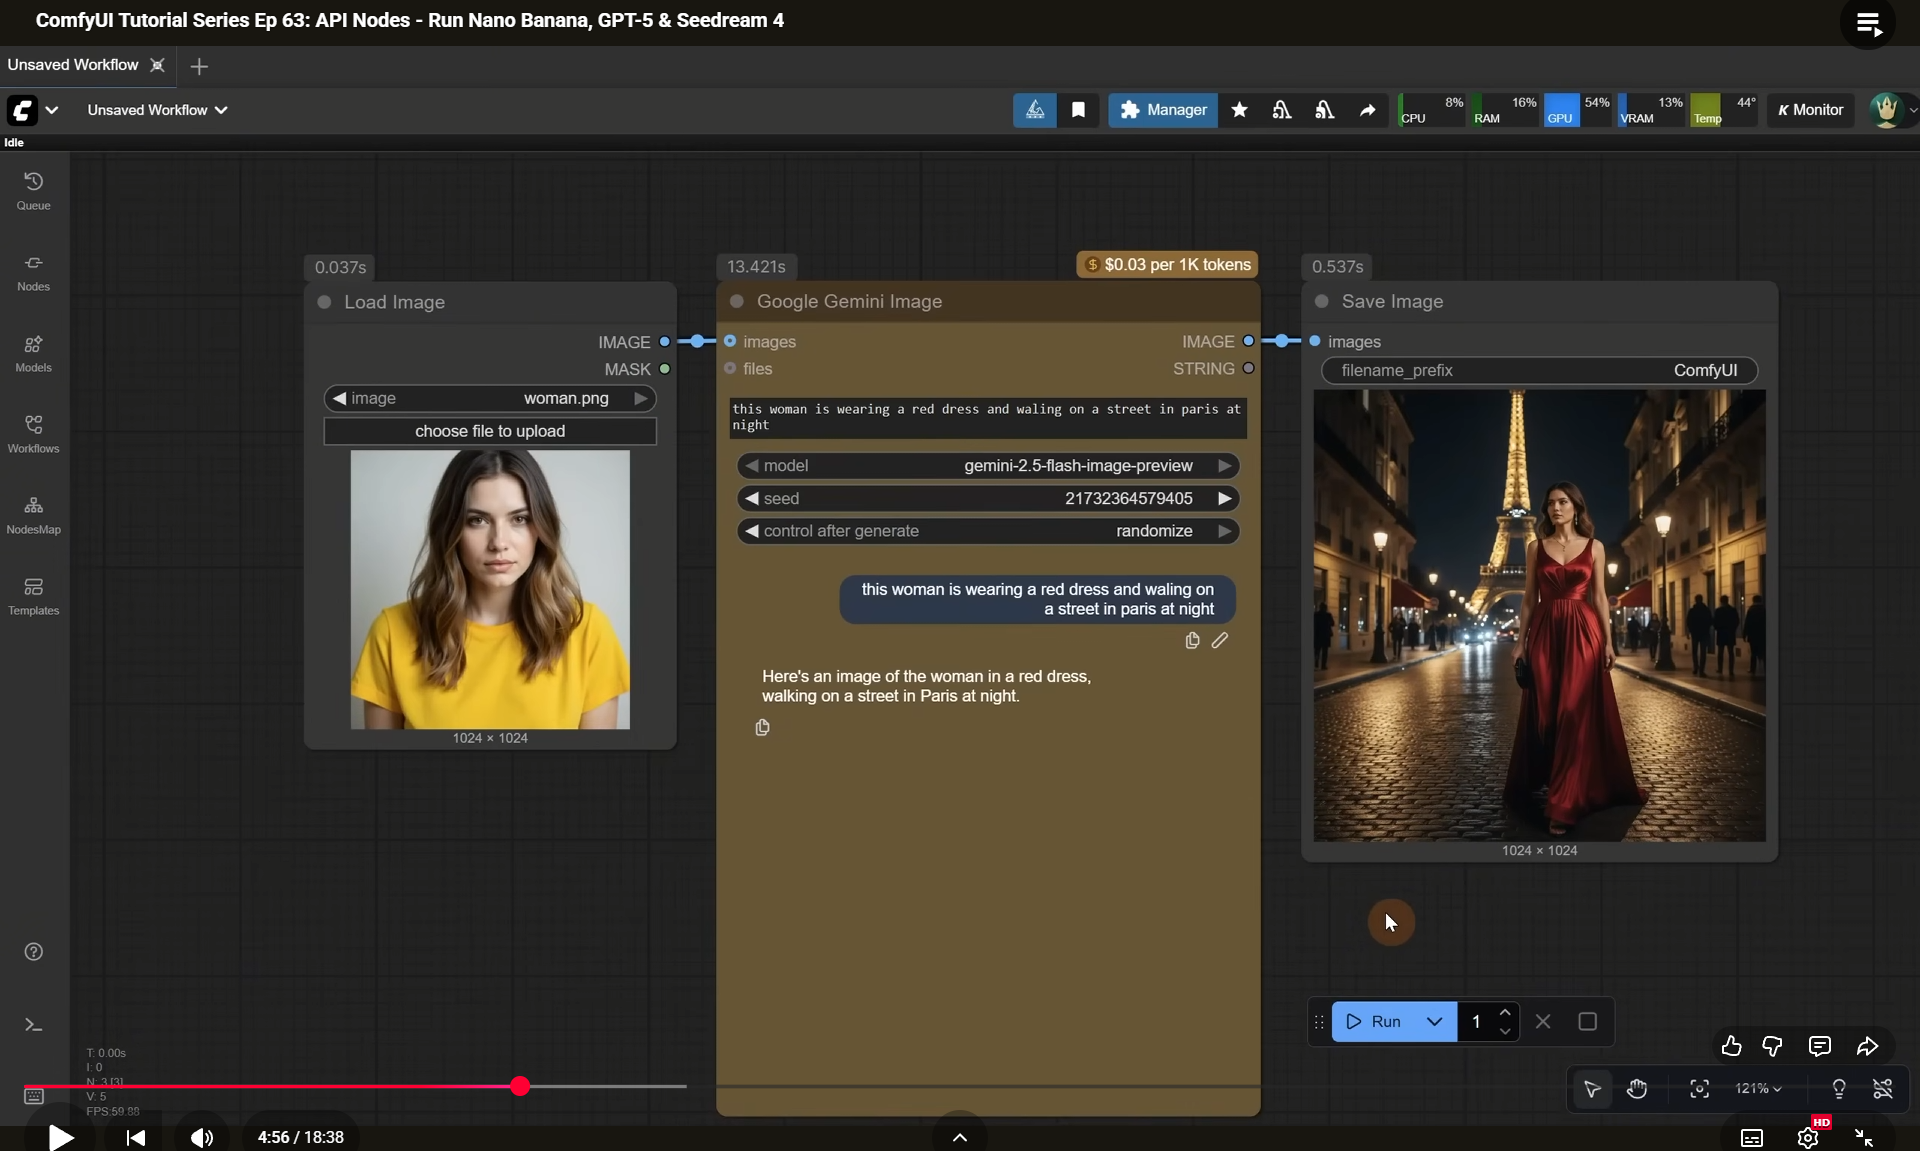Click the filename_prefix input field
Image resolution: width=1920 pixels, height=1151 pixels.
(x=1539, y=370)
